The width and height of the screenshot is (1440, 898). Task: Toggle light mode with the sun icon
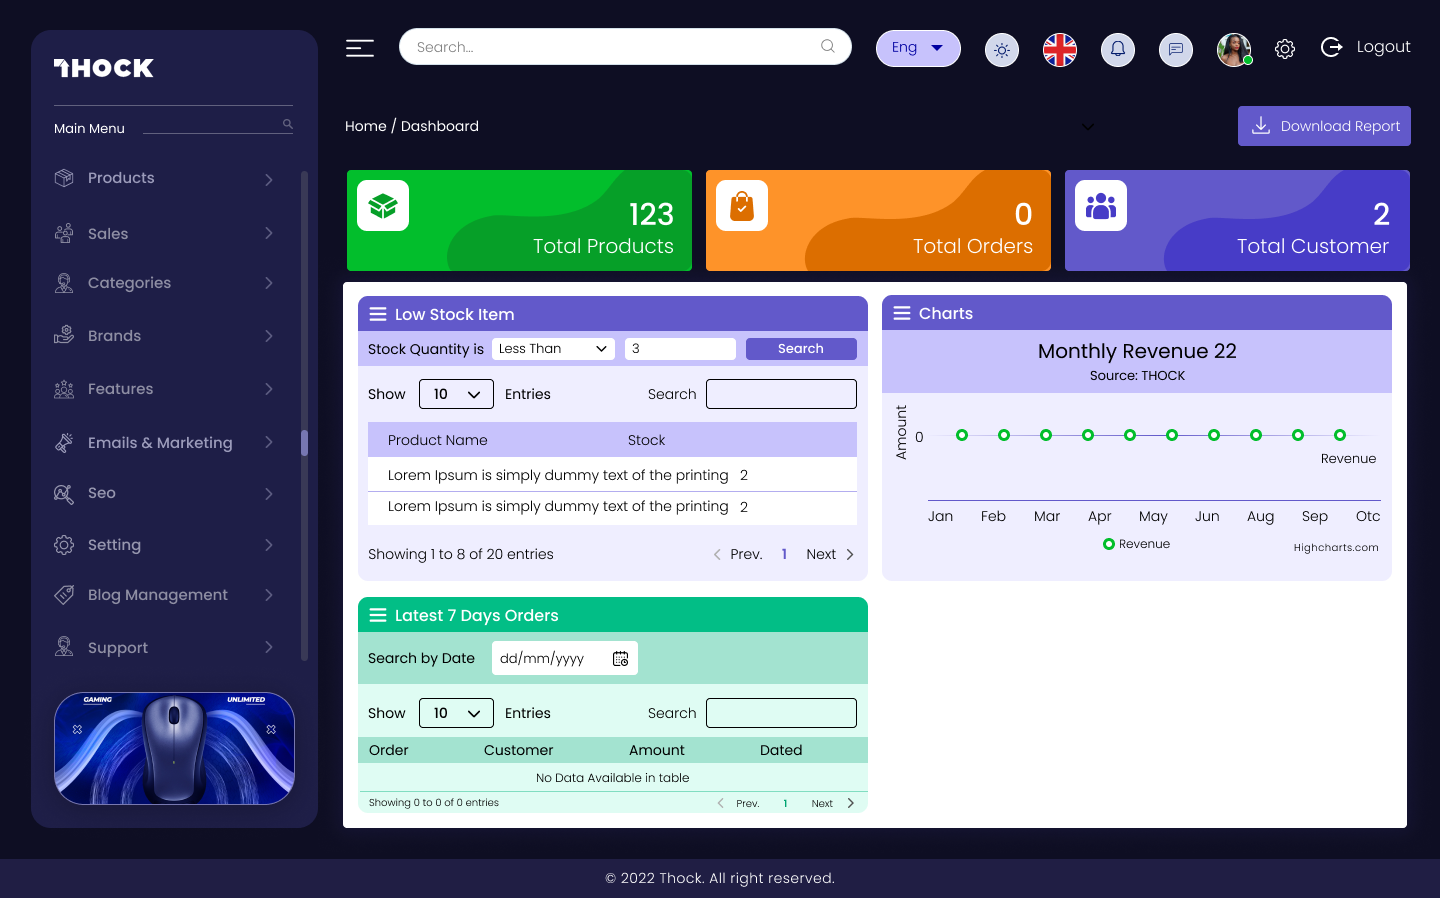[1002, 50]
